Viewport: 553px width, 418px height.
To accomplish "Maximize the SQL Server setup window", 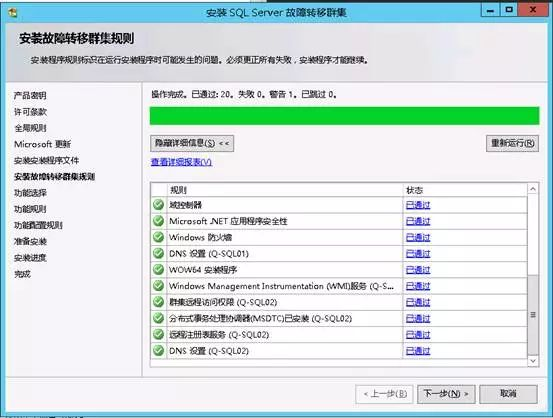I will 509,10.
